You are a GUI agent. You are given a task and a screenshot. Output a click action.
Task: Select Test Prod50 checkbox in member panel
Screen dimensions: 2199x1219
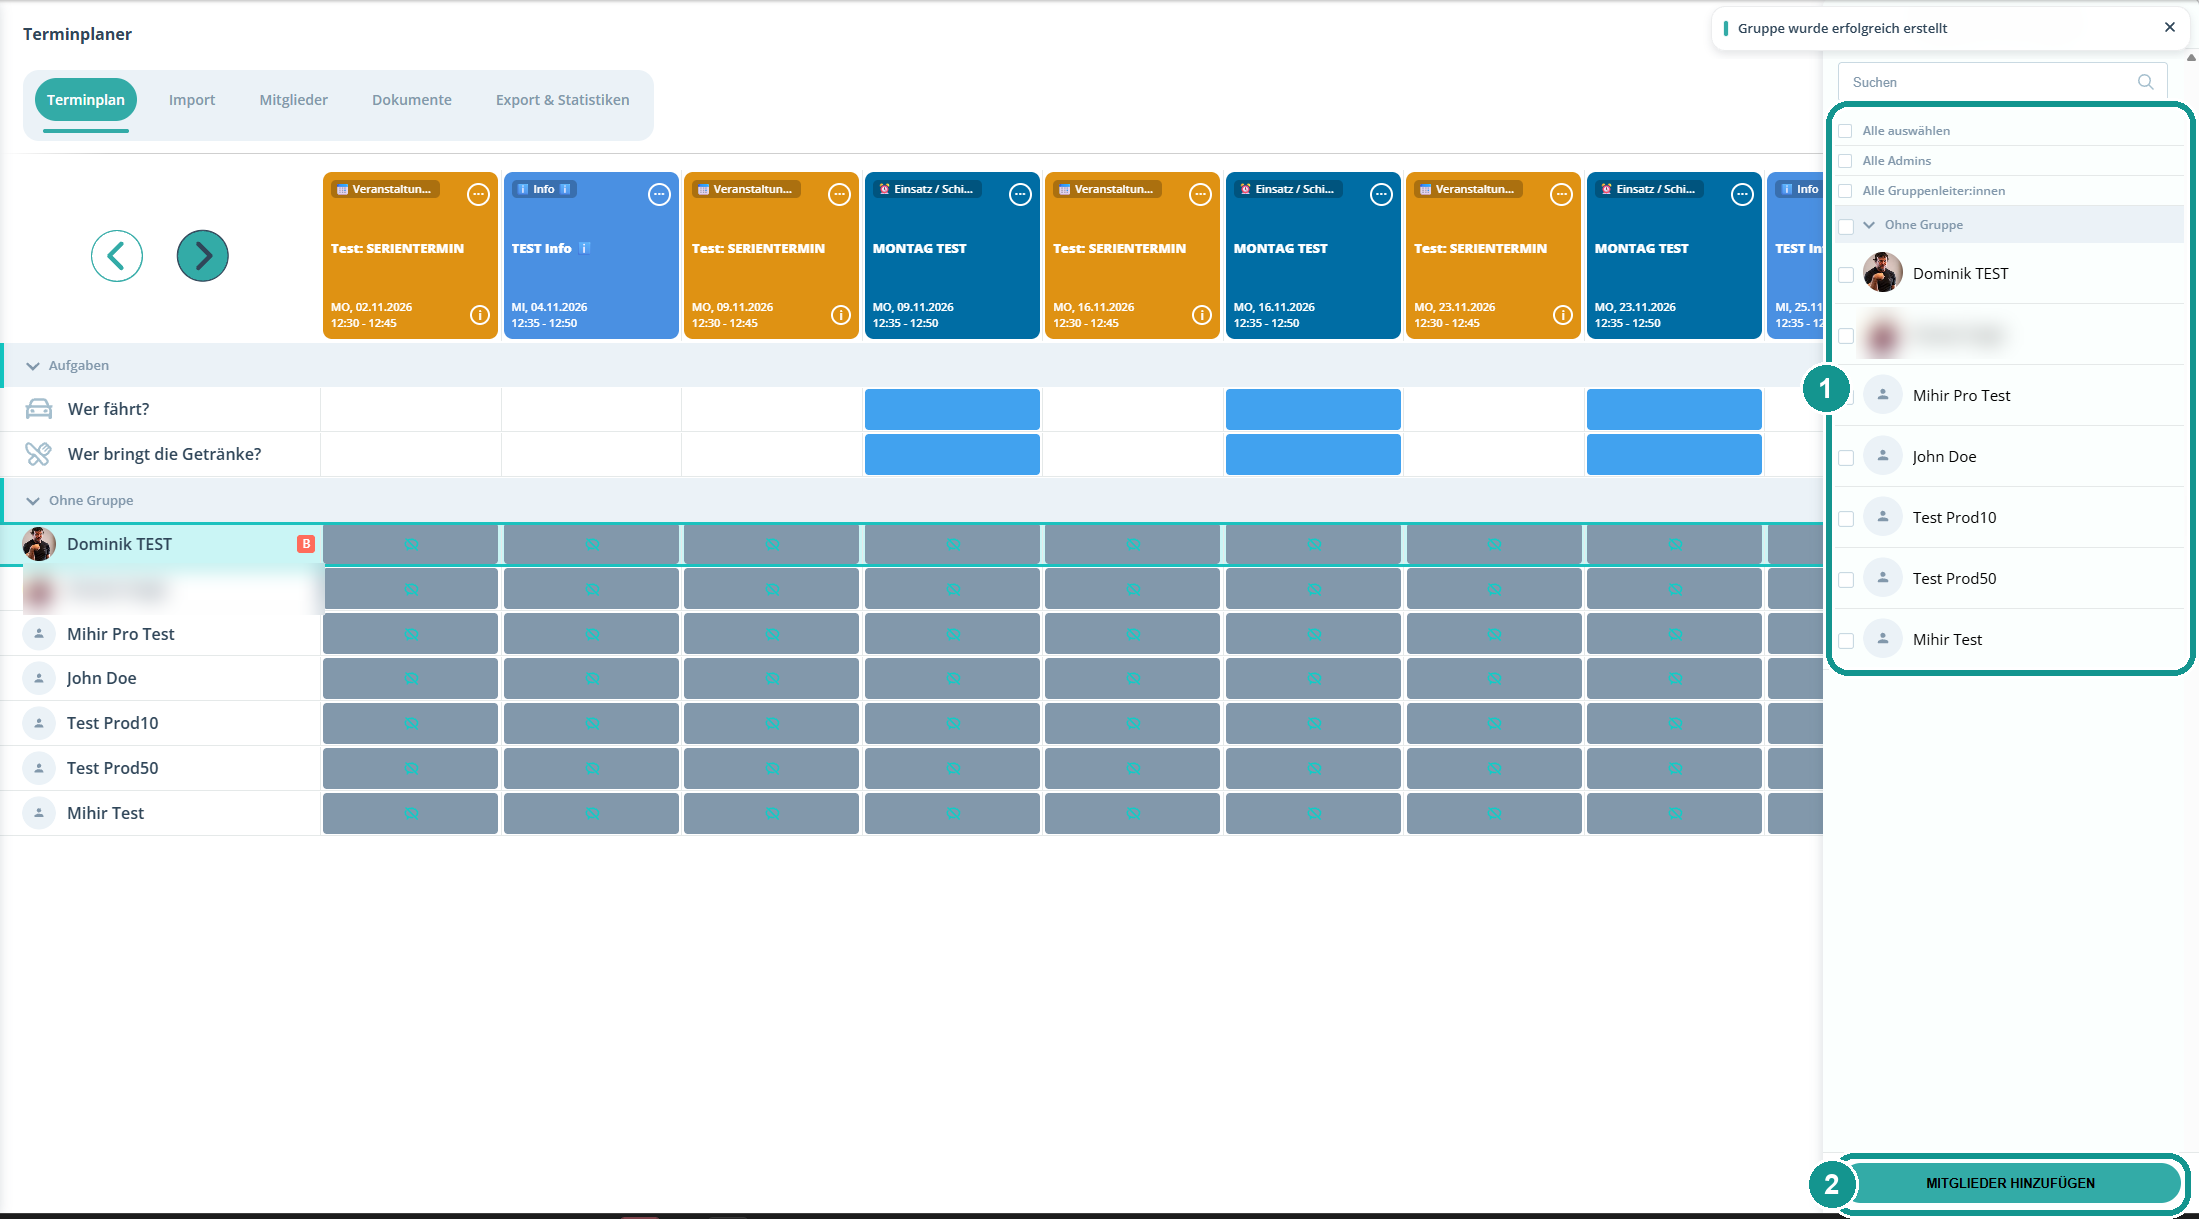coord(1846,580)
